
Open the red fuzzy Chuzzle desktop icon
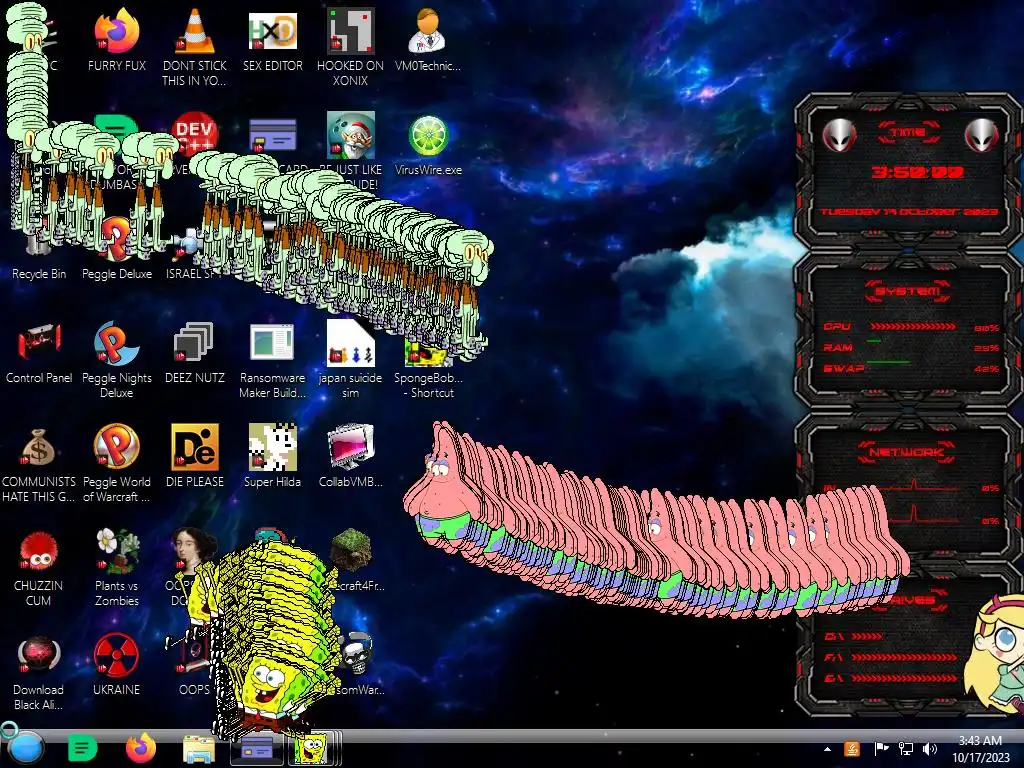39,551
